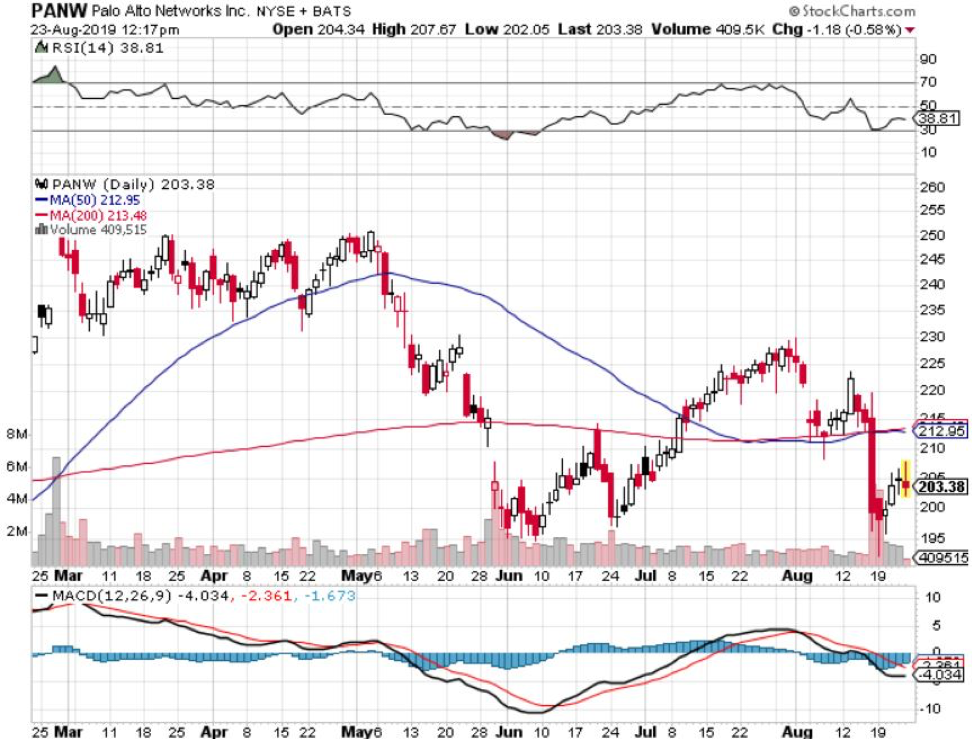Screen dimensions: 972x739
Task: Select the Last 203.38 header value
Action: pyautogui.click(x=599, y=29)
